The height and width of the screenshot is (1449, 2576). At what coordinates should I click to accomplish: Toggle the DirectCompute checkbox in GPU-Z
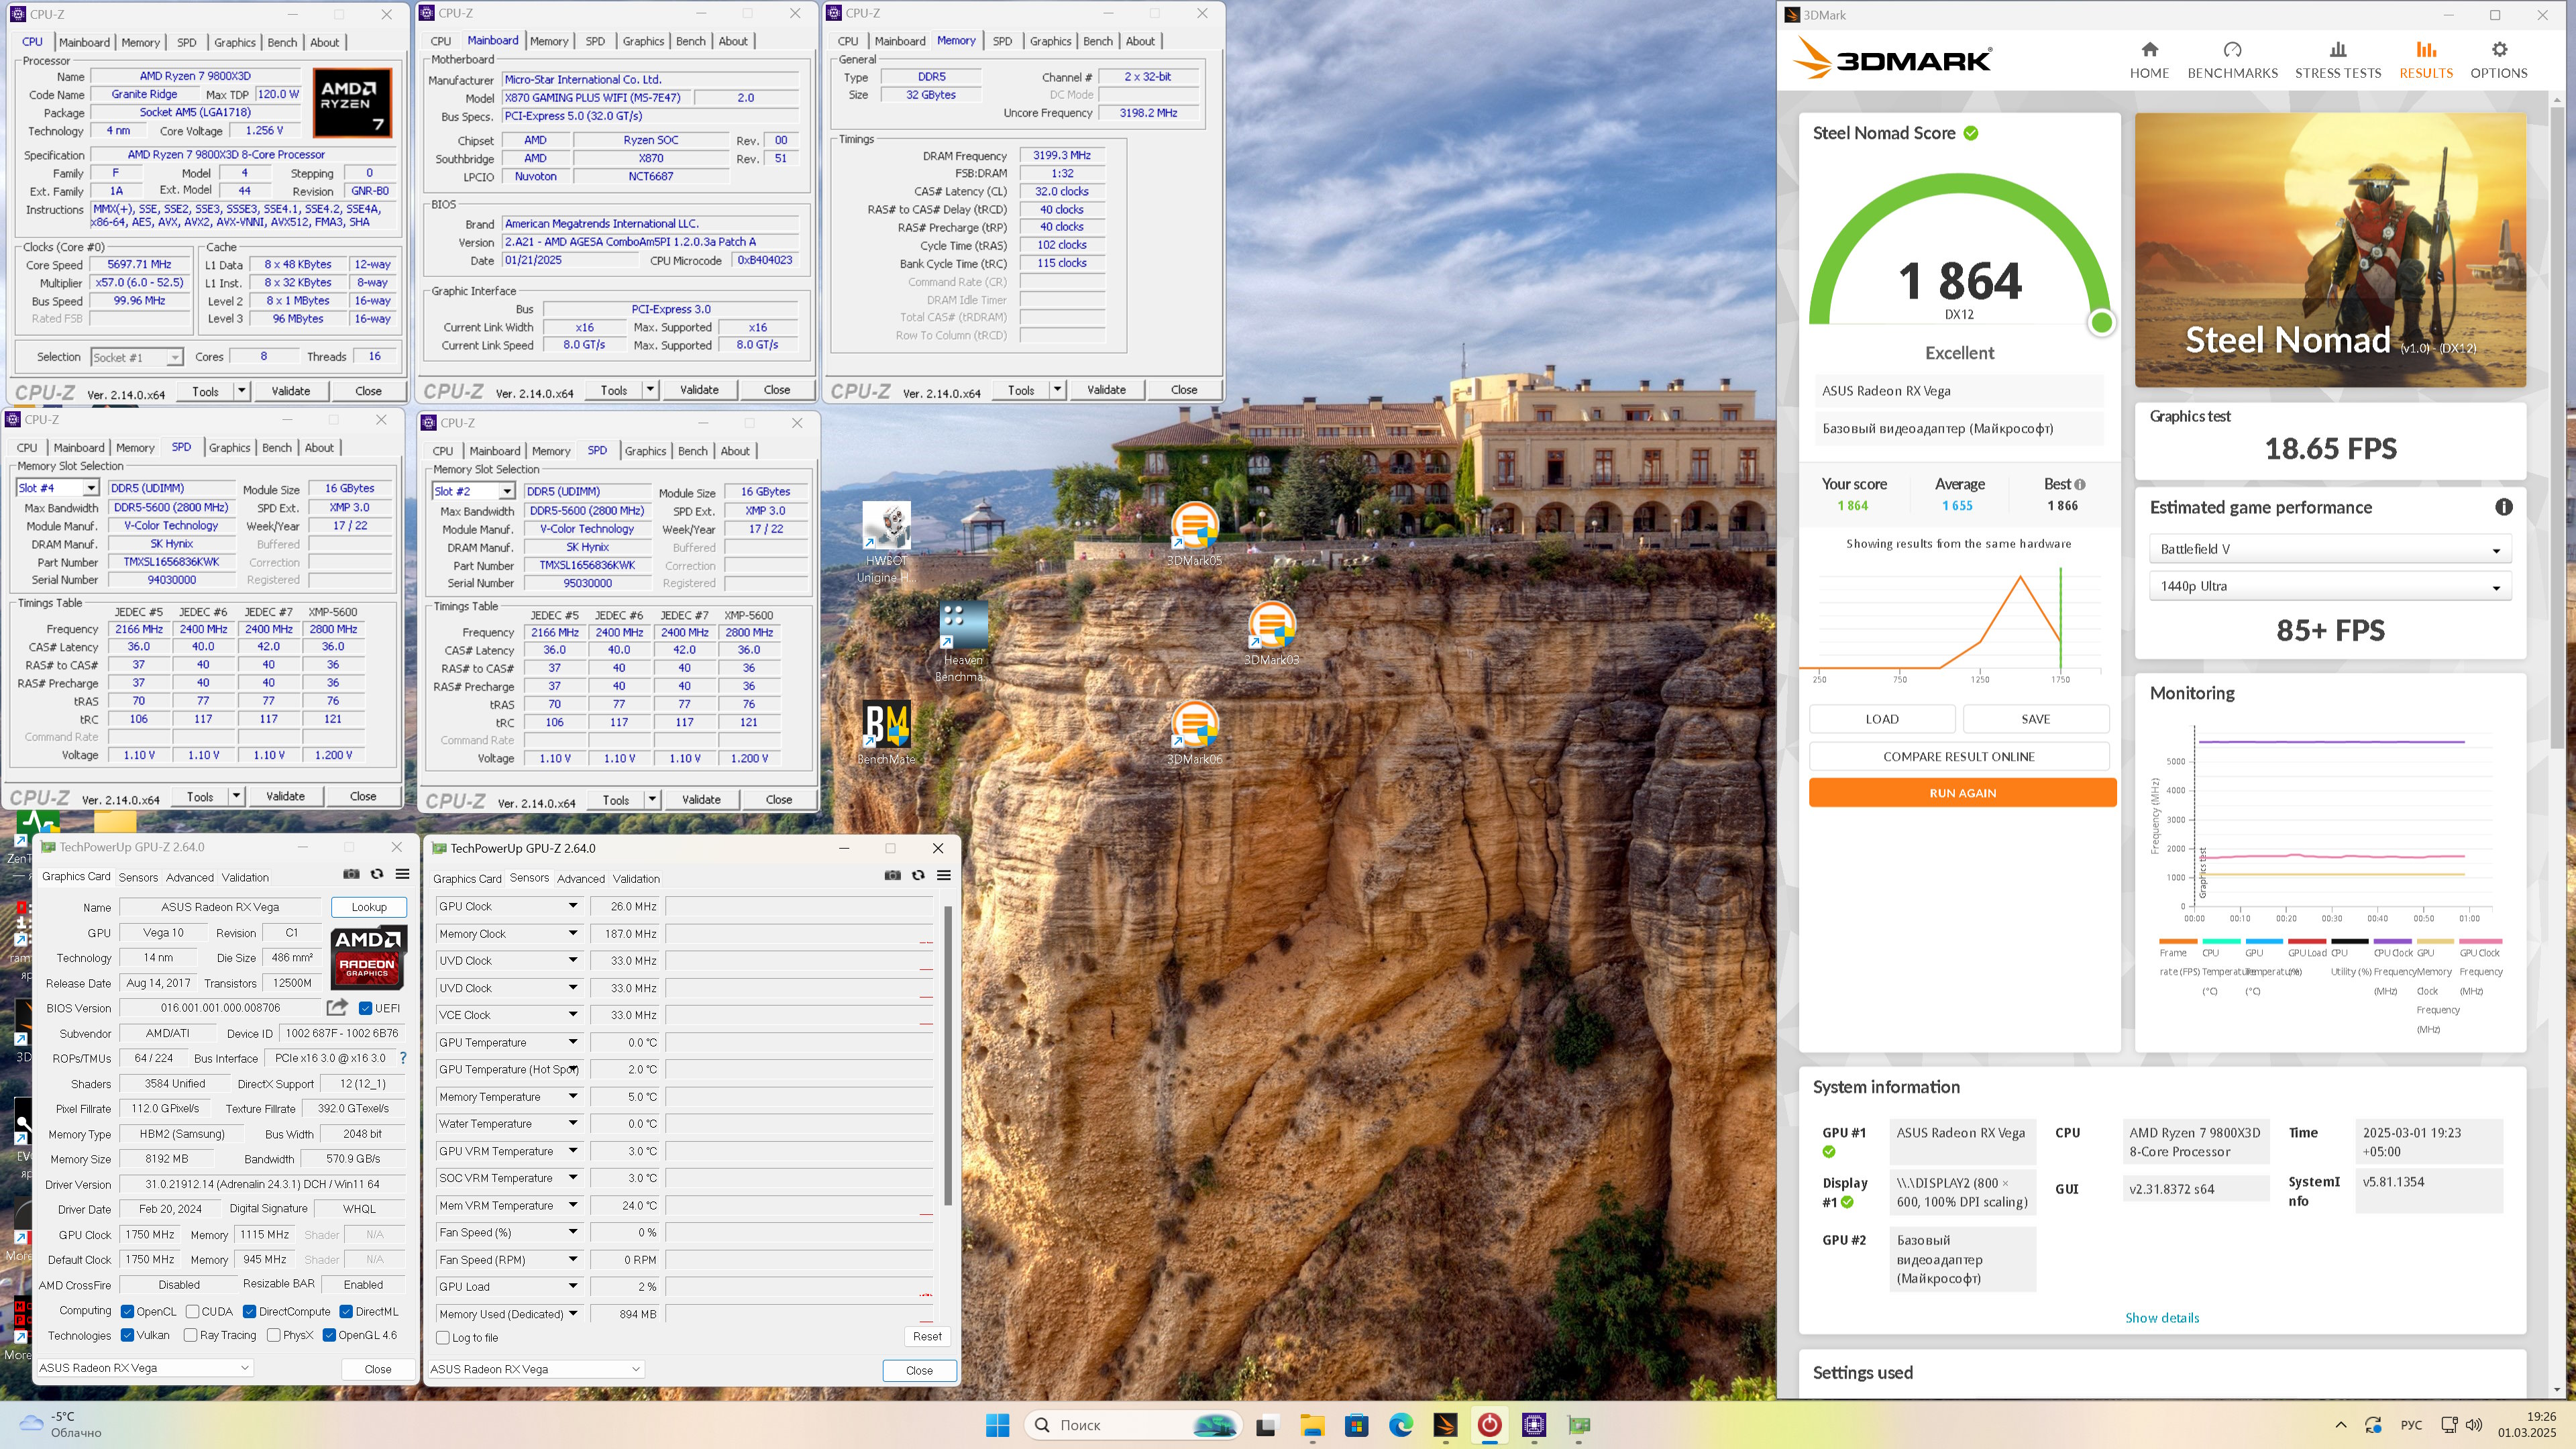[249, 1311]
